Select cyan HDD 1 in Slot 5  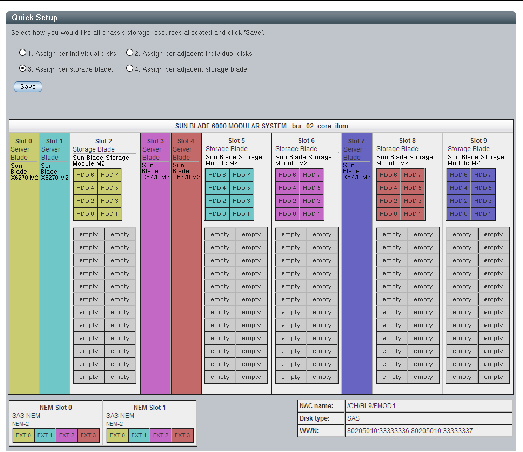coord(241,214)
